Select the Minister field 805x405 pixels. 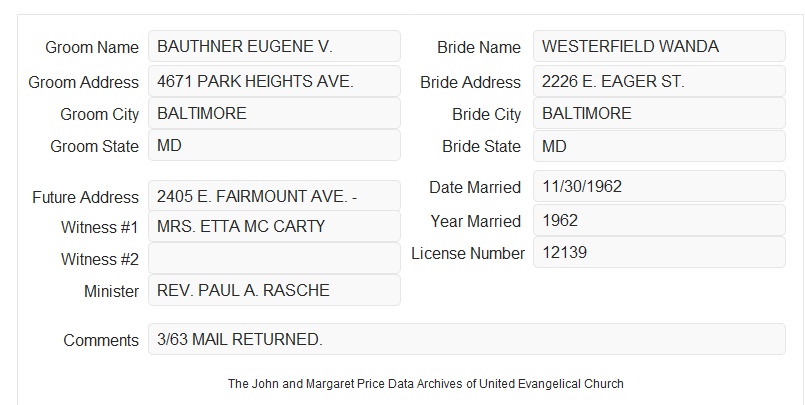coord(274,290)
